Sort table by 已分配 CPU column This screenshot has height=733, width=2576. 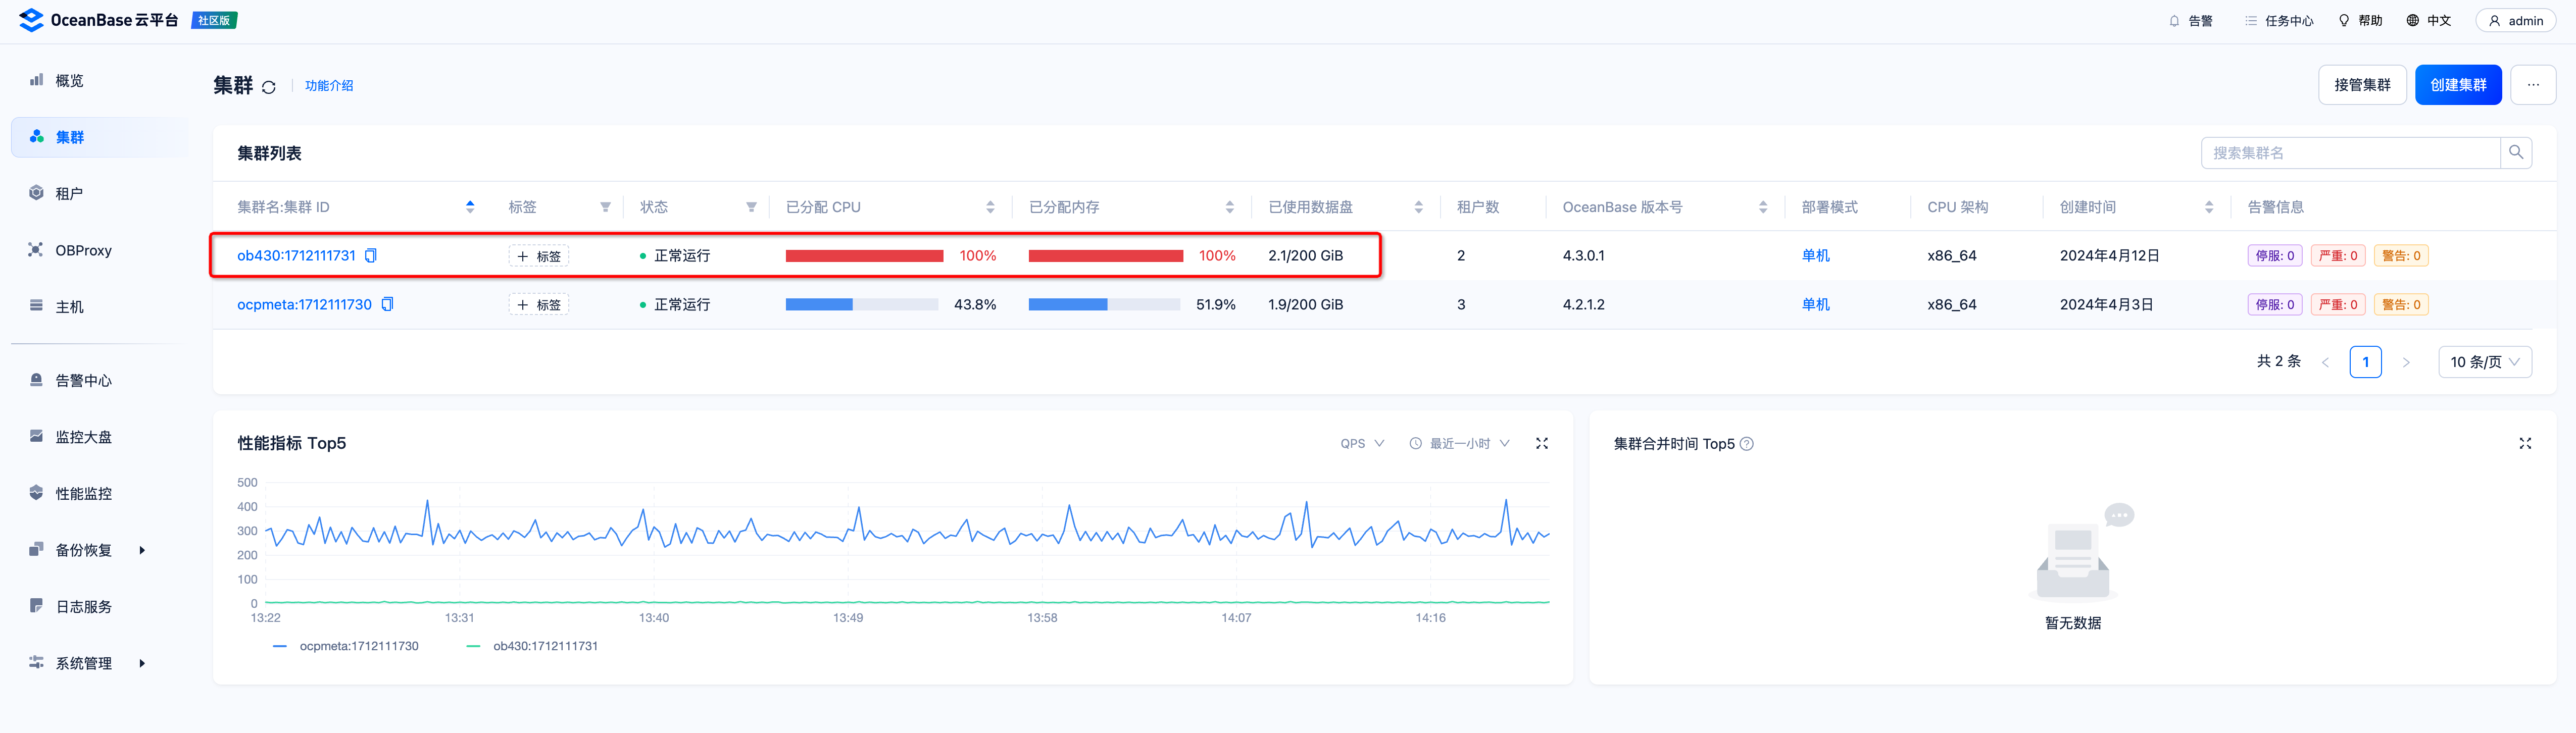(x=990, y=207)
